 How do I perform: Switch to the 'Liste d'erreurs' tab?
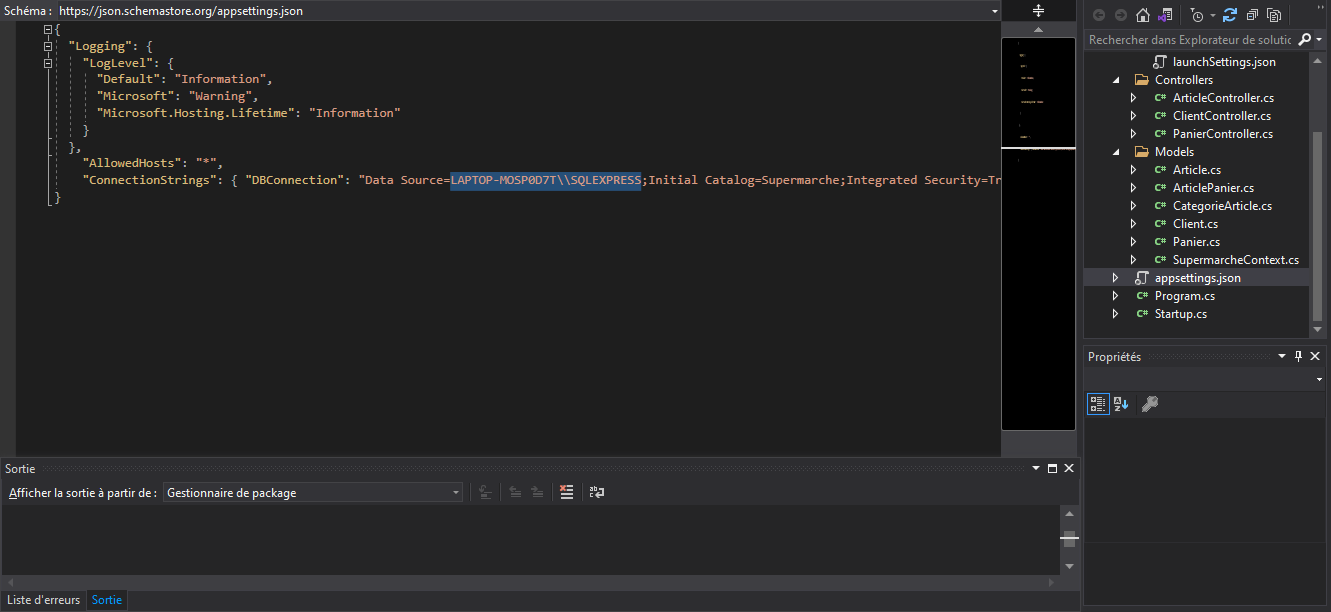tap(43, 600)
